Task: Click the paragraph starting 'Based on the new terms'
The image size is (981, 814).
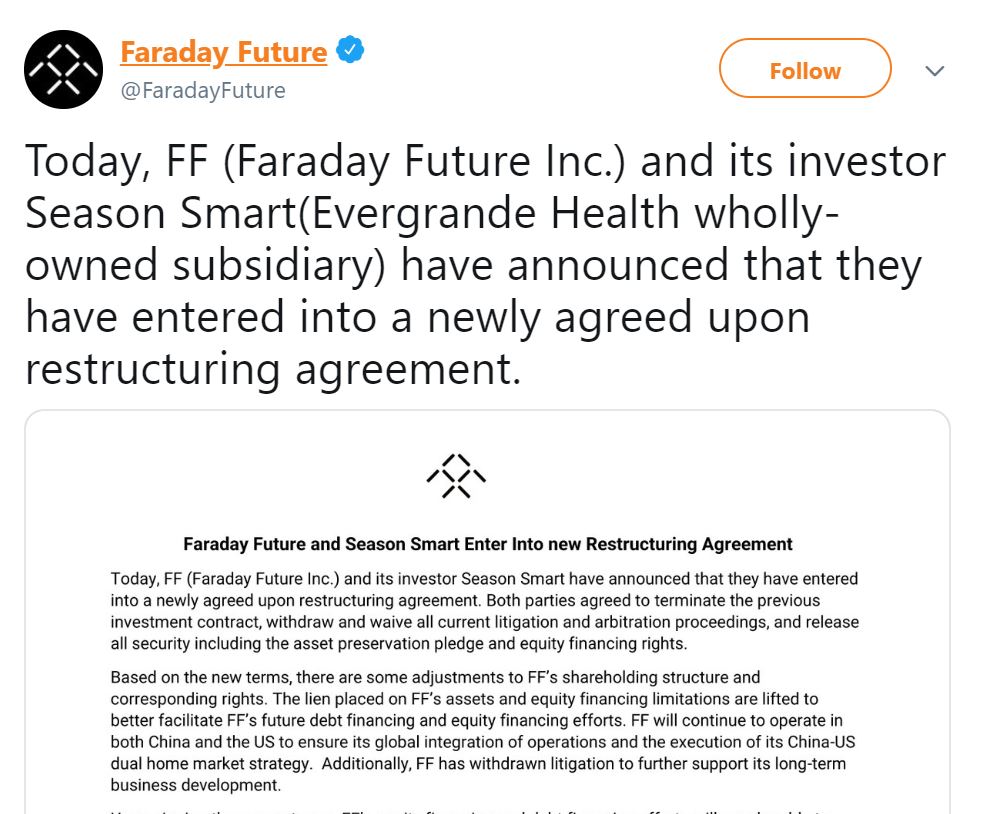Action: [x=483, y=731]
